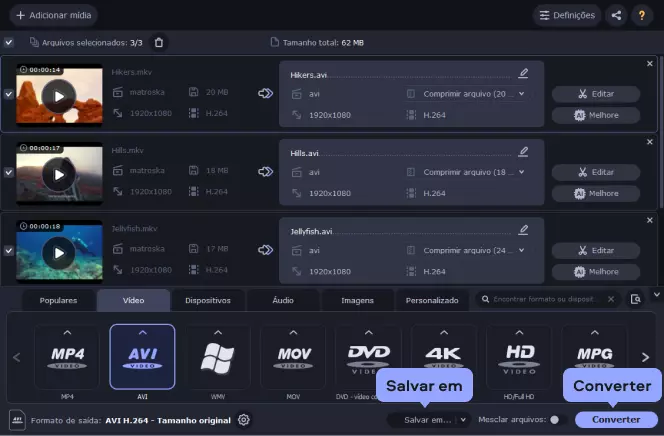This screenshot has height=436, width=664.
Task: Toggle the select all files checkbox
Action: pos(8,42)
